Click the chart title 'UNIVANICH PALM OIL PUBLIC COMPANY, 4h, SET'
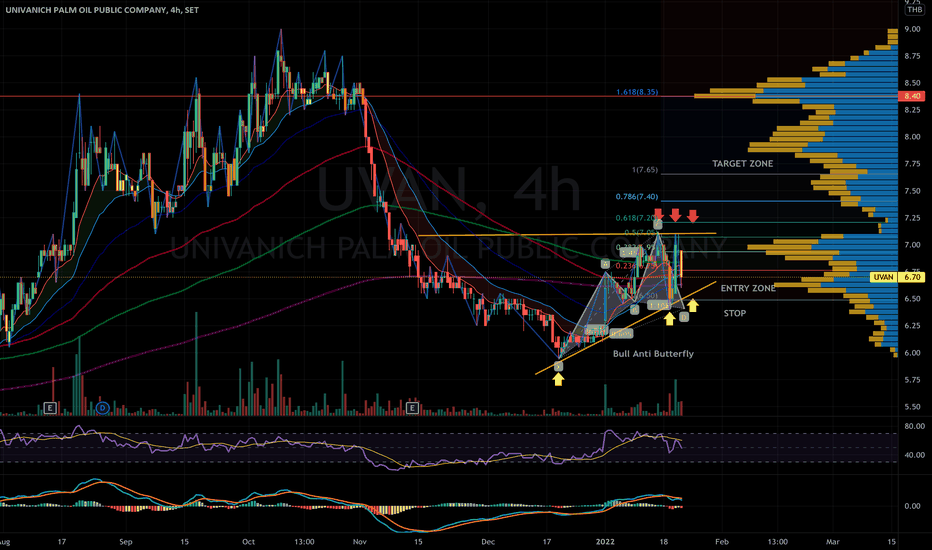This screenshot has height=550, width=932. 102,10
